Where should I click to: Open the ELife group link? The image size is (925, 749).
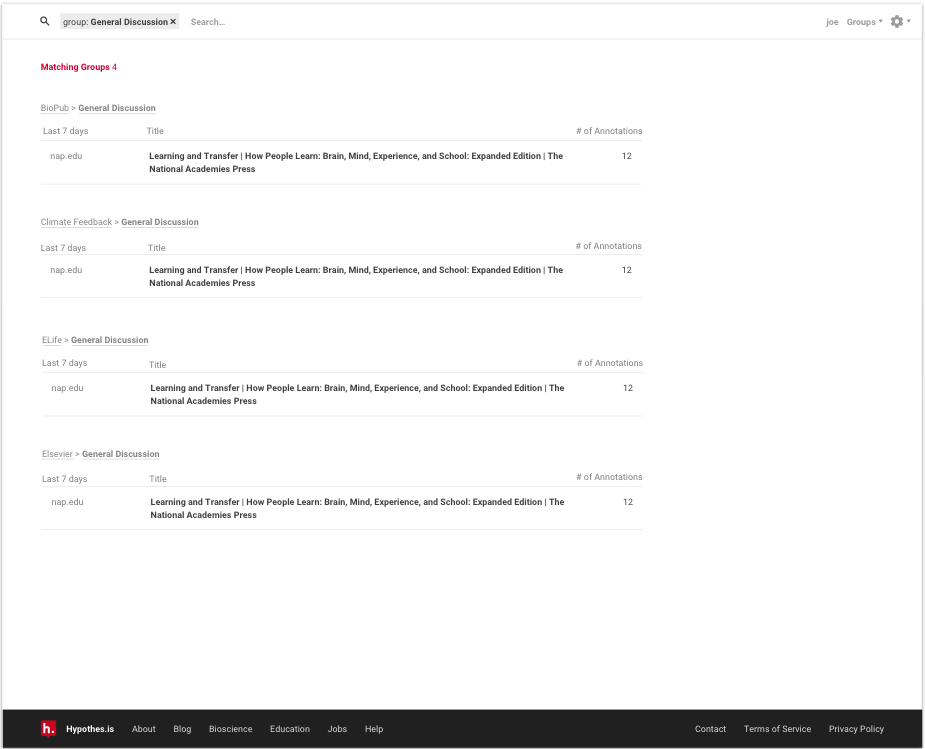[x=52, y=340]
